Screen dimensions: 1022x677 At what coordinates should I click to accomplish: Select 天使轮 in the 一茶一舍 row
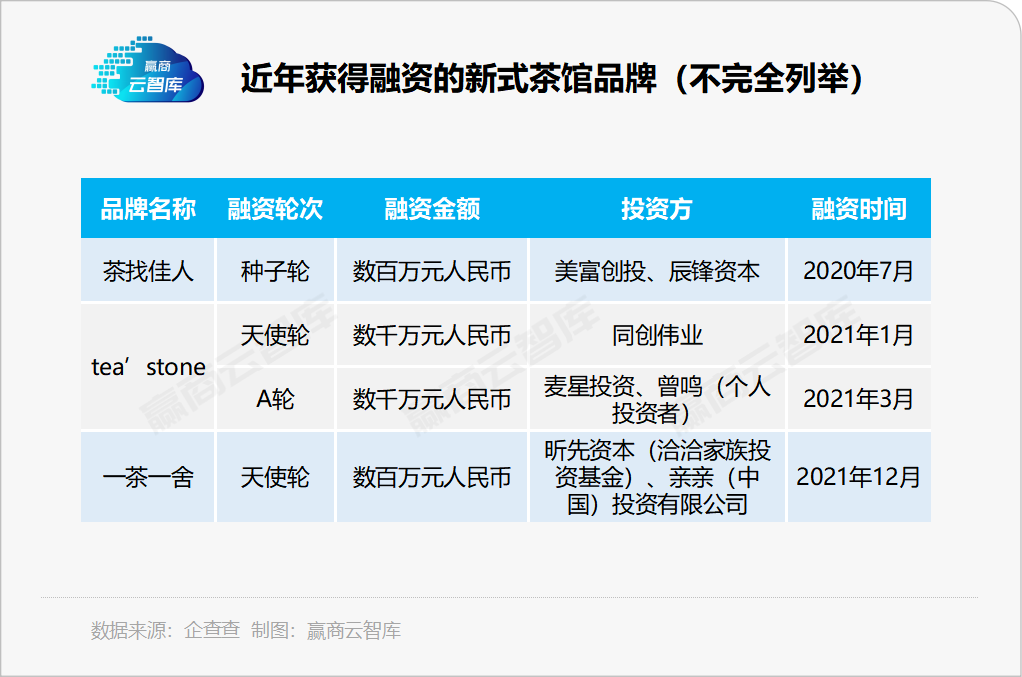click(x=275, y=478)
